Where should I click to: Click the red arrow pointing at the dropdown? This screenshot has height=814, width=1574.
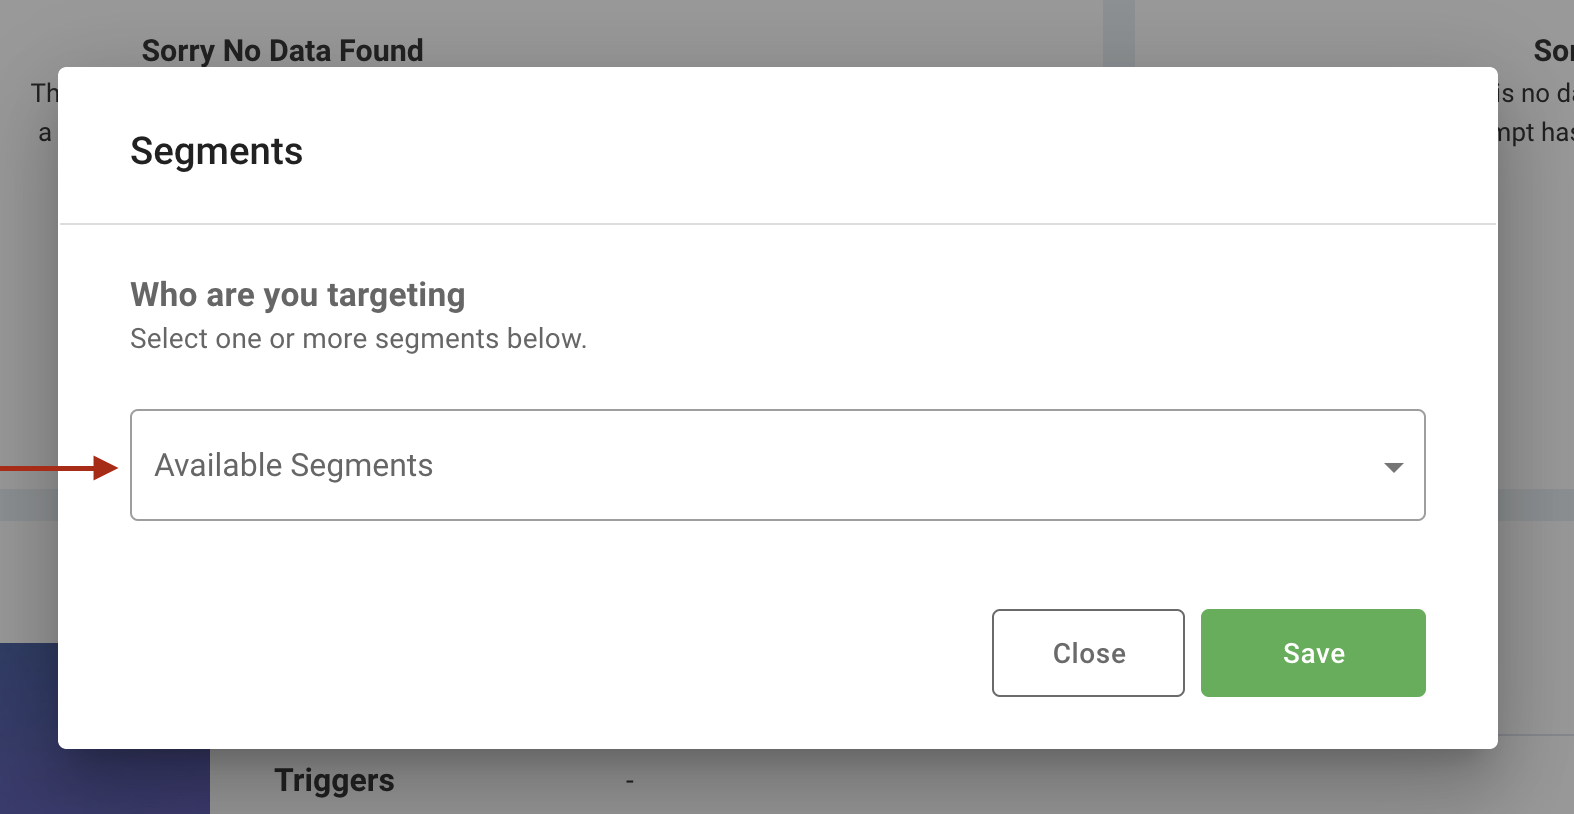pyautogui.click(x=59, y=468)
